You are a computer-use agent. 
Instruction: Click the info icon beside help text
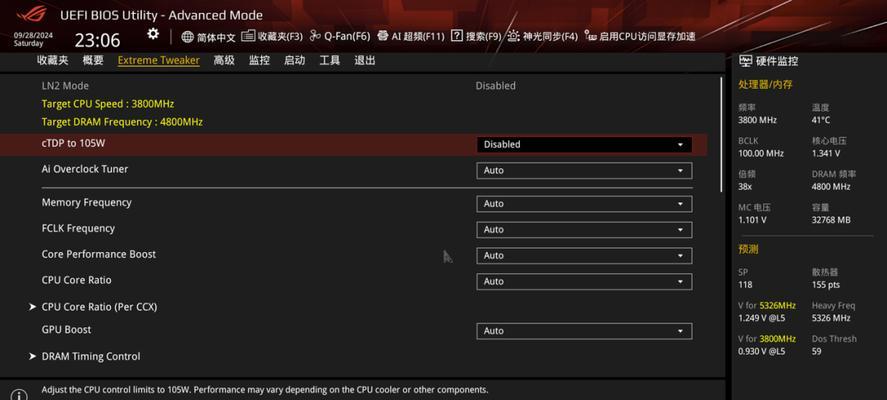point(19,395)
